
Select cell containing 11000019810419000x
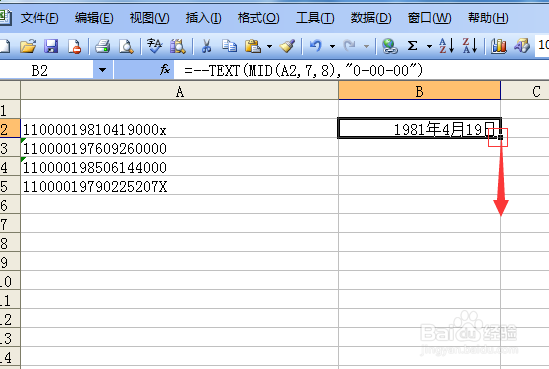(180, 129)
